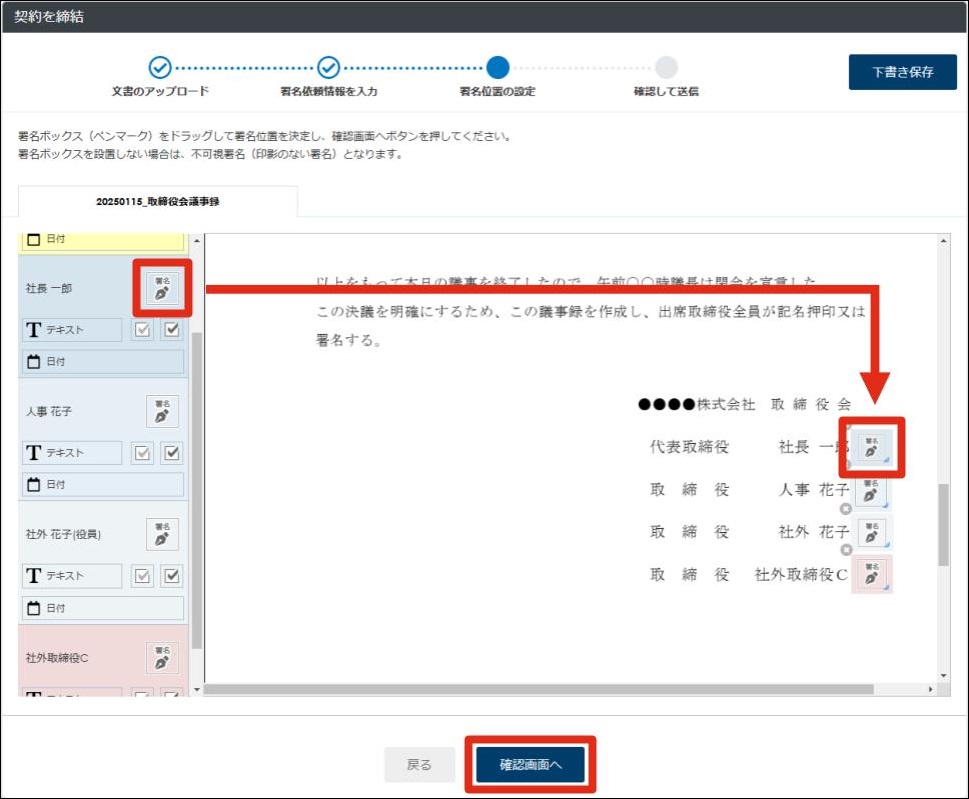Click placed signature box beside 人事 花子 in document
The height and width of the screenshot is (799, 969).
(871, 491)
